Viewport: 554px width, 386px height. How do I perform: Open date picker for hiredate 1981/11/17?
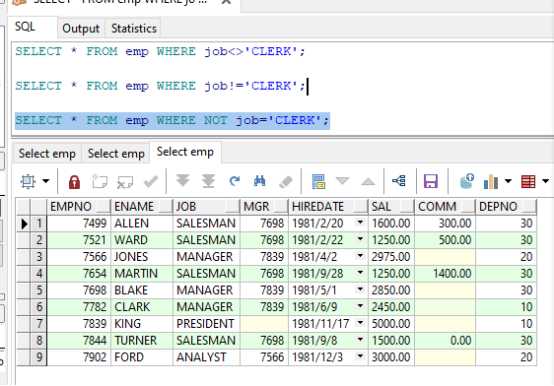[x=360, y=323]
